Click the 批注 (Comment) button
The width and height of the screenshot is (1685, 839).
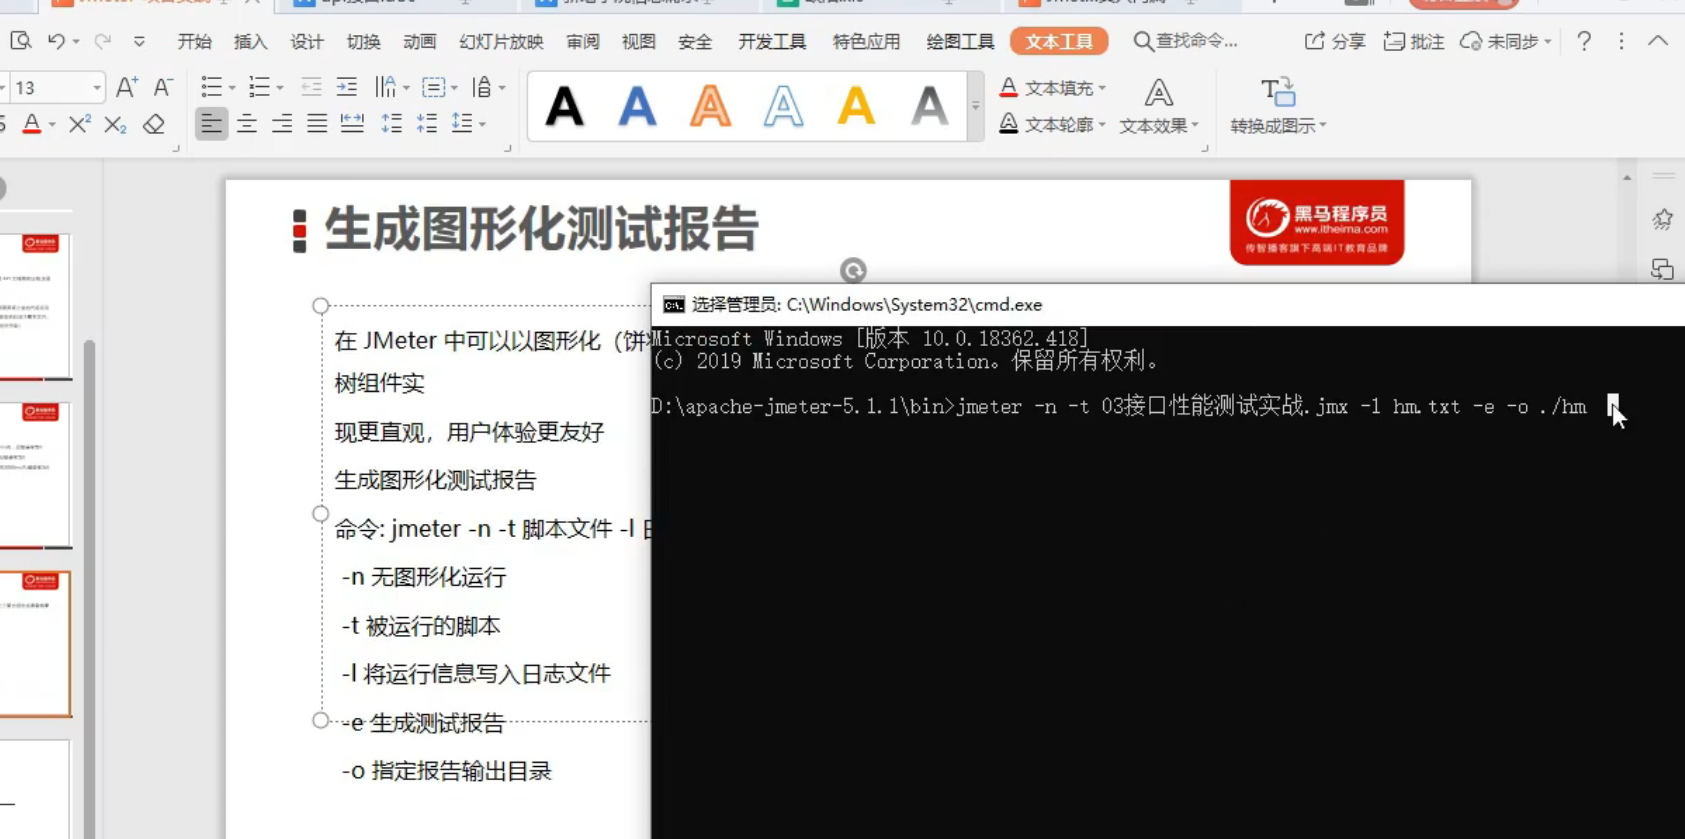pos(1414,41)
